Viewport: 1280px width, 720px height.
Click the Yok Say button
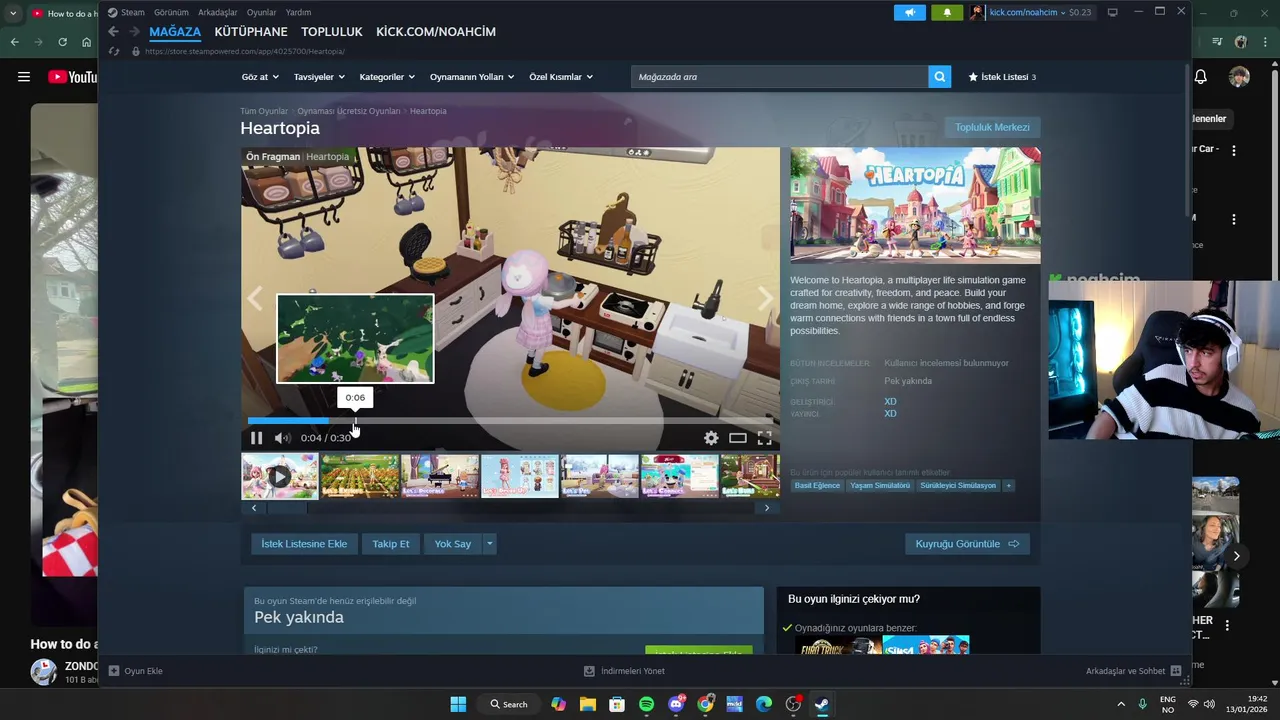tap(452, 544)
